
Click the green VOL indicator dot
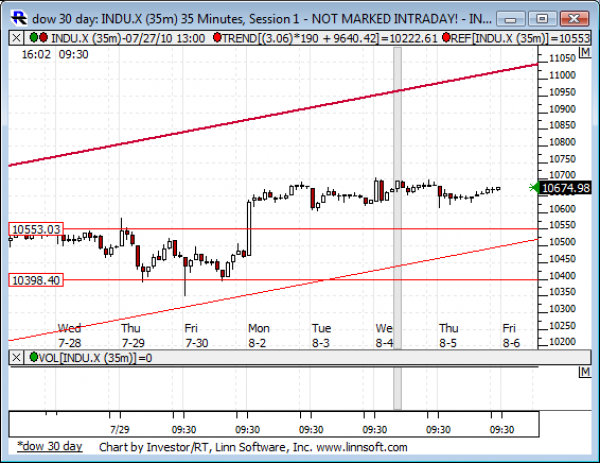[x=34, y=357]
